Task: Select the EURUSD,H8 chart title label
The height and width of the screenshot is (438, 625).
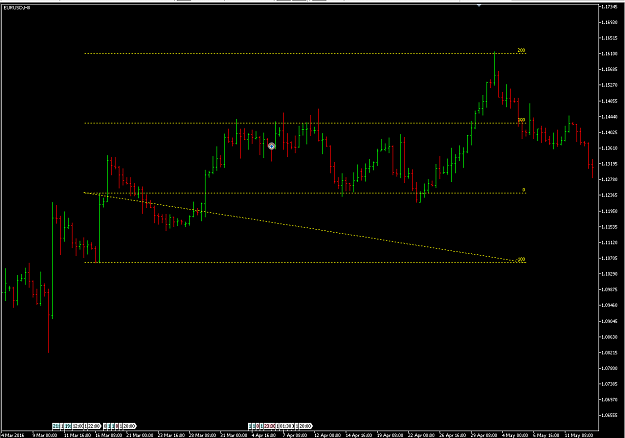Action: coord(16,8)
